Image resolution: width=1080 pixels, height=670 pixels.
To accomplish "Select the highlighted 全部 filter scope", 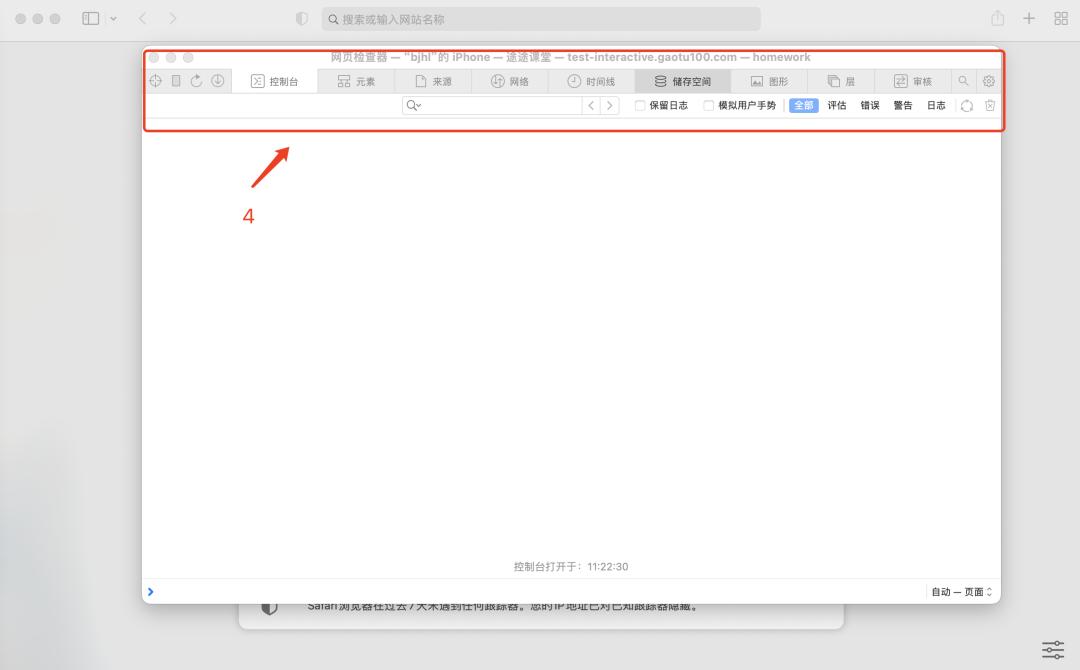I will click(803, 105).
